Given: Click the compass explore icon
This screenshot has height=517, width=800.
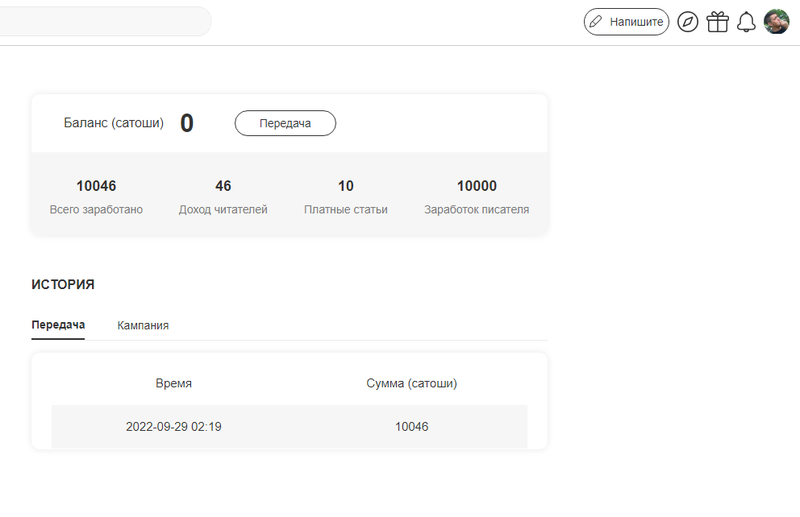Looking at the screenshot, I should click(687, 22).
